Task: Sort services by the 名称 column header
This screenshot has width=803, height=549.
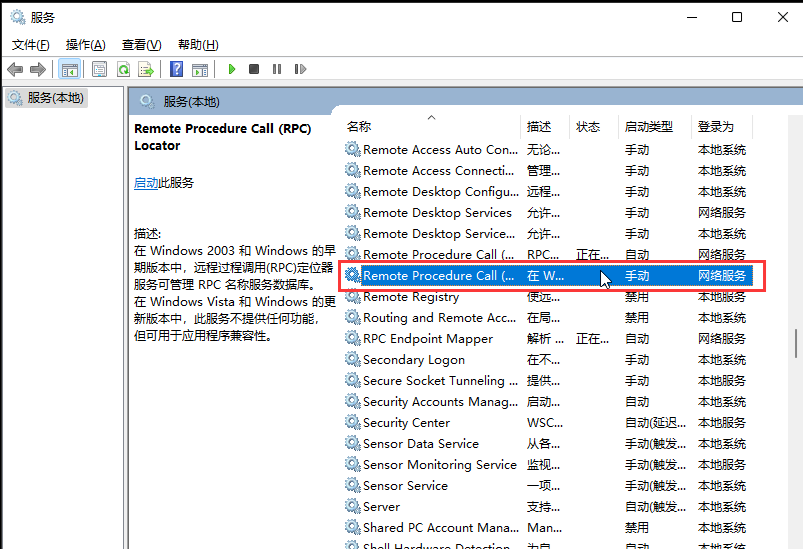Action: point(359,127)
